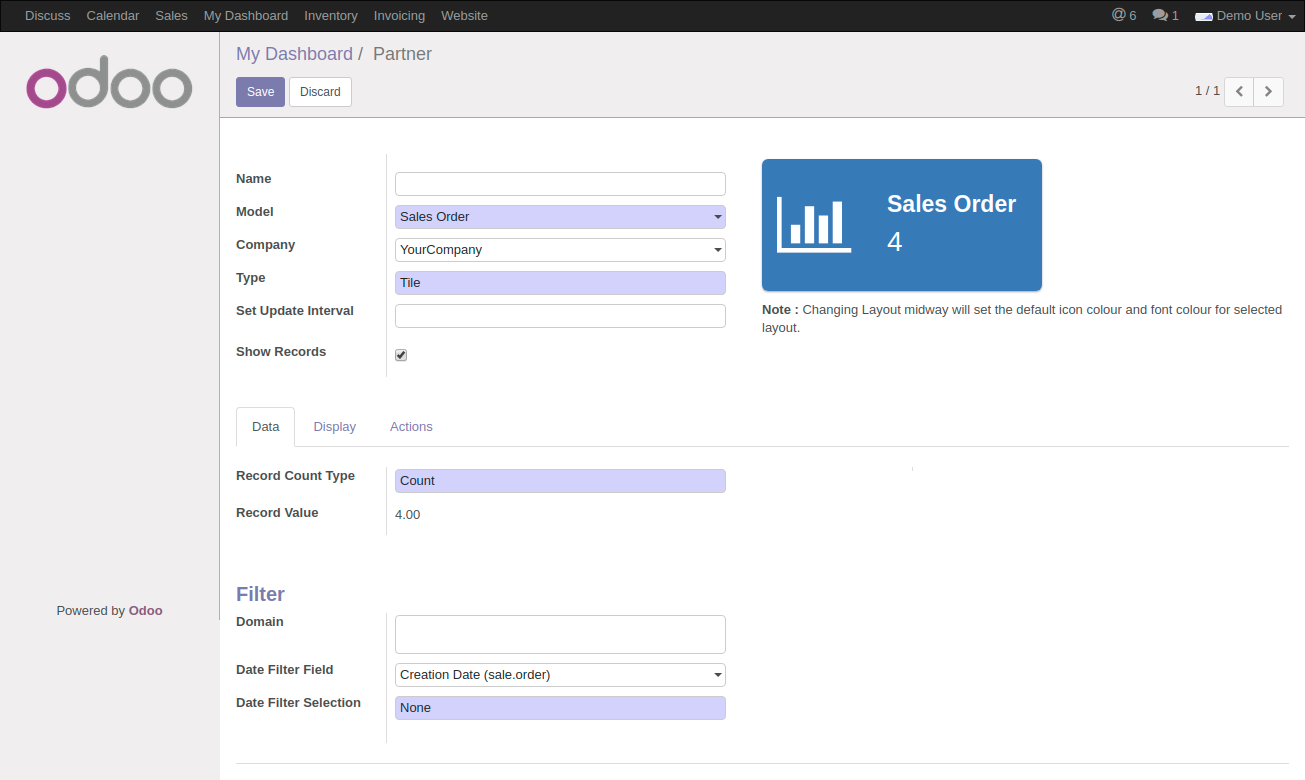Toggle the Show Records checkbox

(401, 355)
